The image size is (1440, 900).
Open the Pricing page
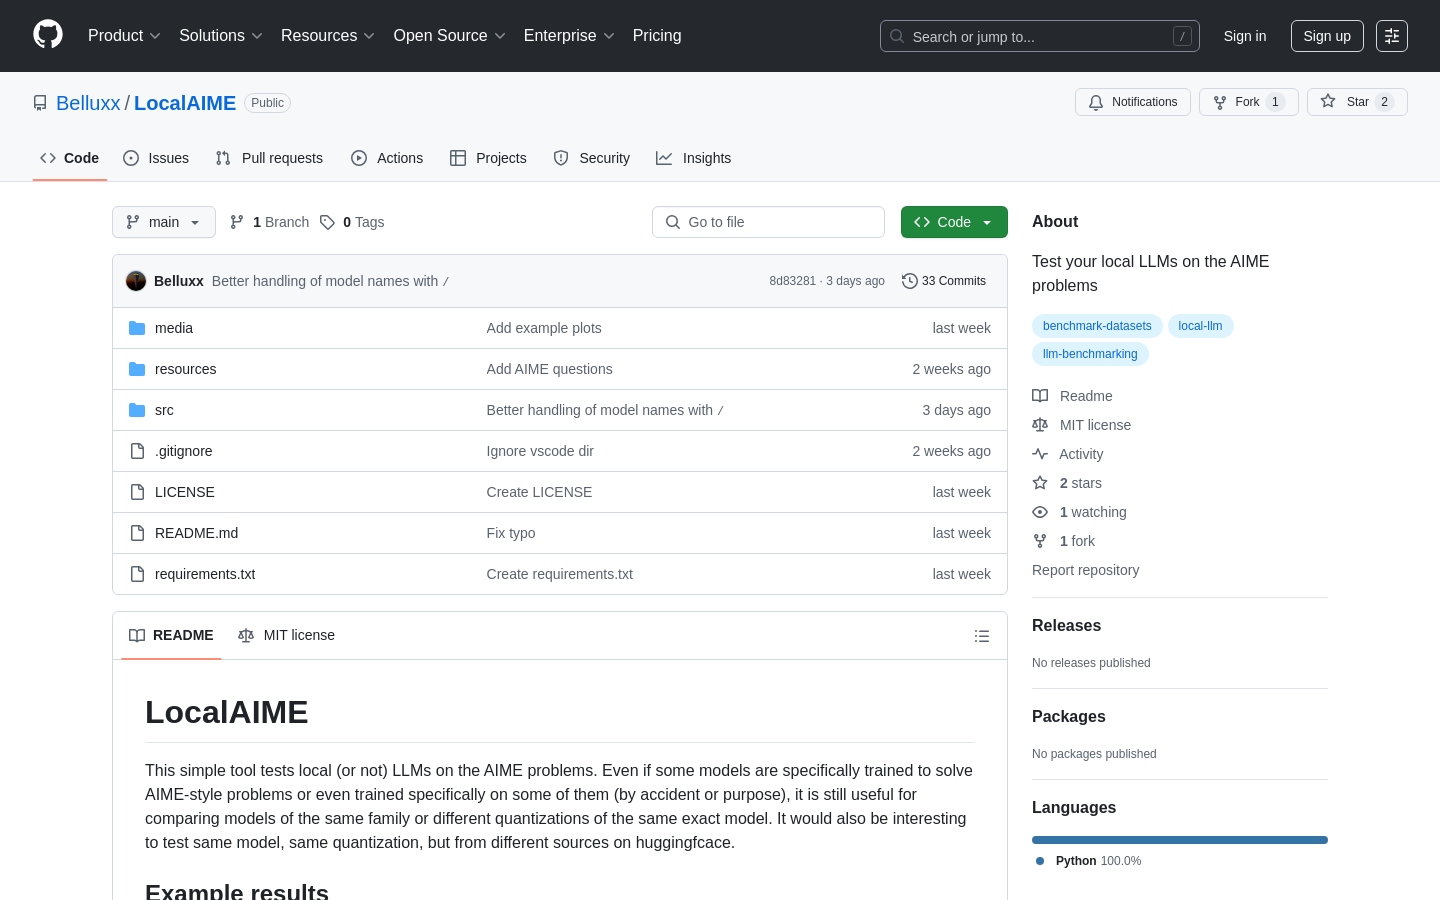[x=657, y=36]
